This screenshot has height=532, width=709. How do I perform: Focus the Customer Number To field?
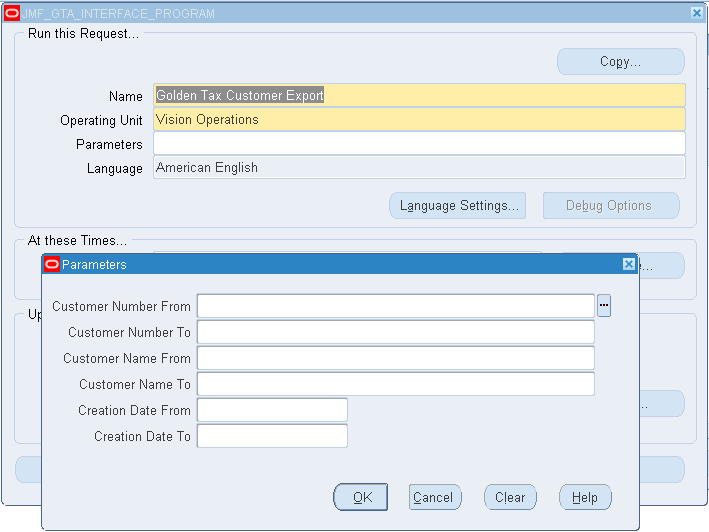(x=396, y=332)
